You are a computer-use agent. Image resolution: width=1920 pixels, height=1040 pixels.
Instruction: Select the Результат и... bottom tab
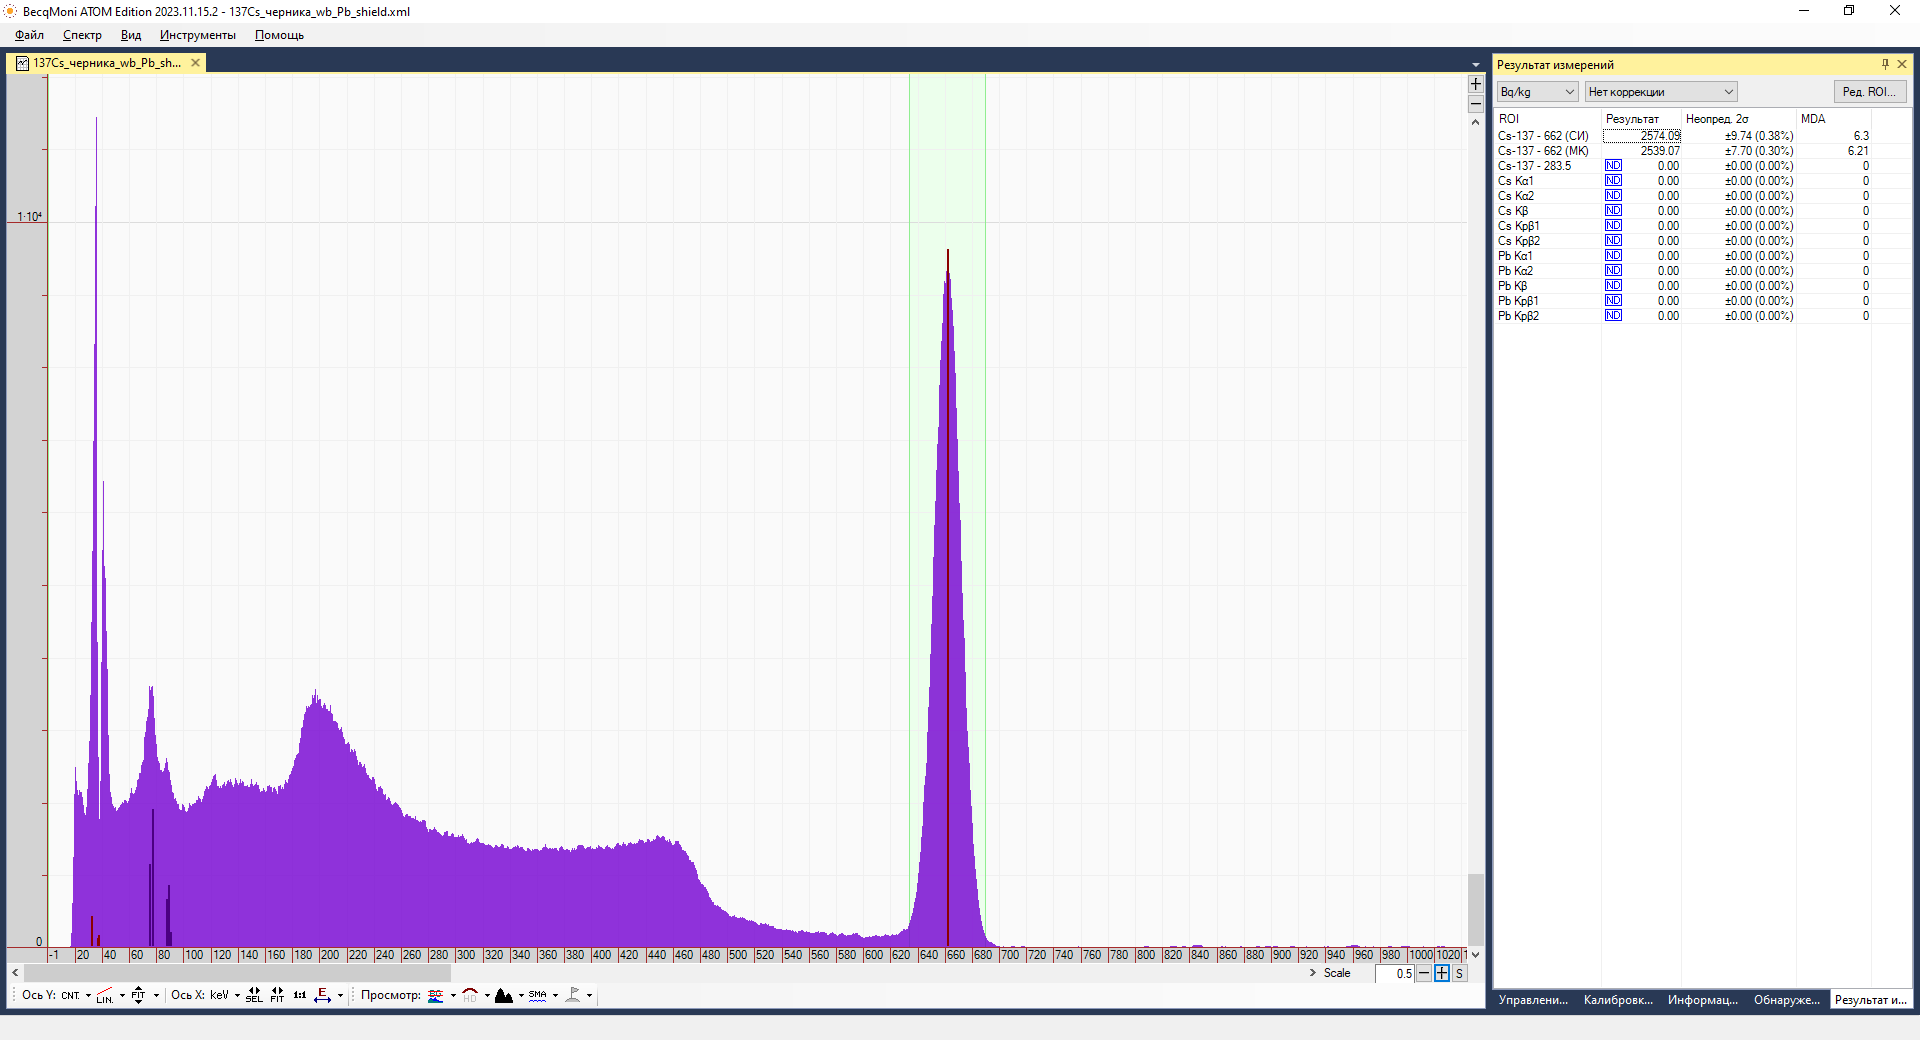[1871, 1000]
